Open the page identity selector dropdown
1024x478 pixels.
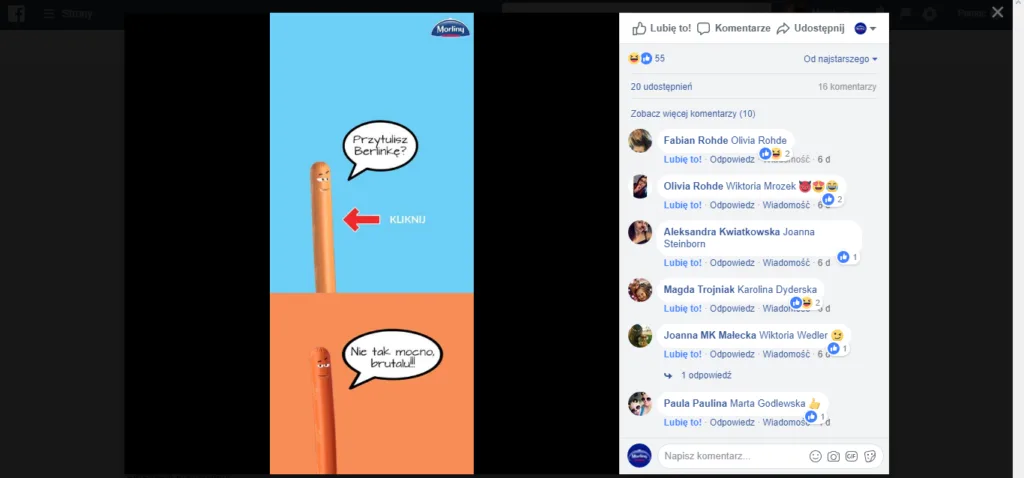pos(865,28)
